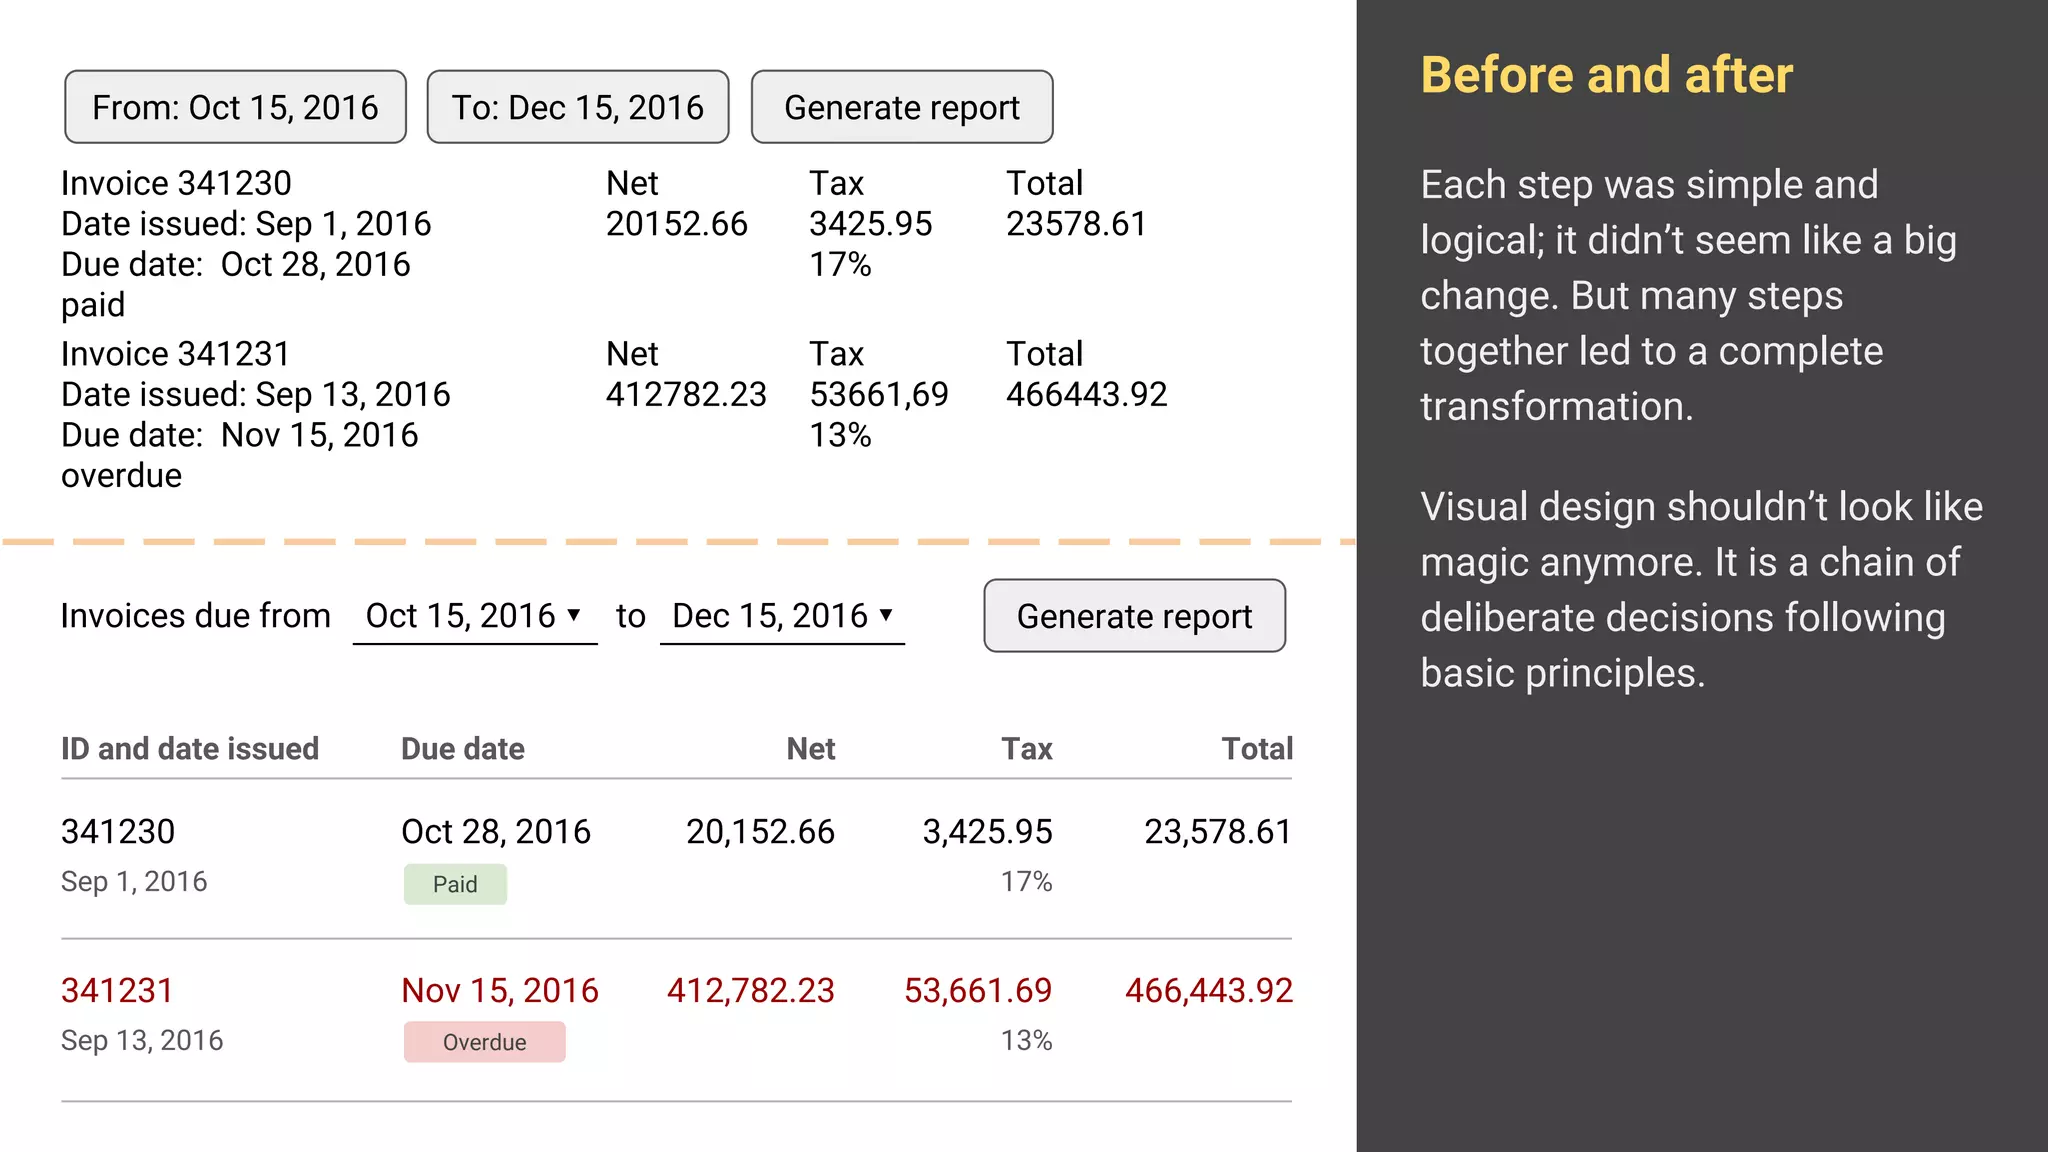Image resolution: width=2048 pixels, height=1152 pixels.
Task: Open the 'Dec 15, 2016' end date dropdown
Action: 770,616
